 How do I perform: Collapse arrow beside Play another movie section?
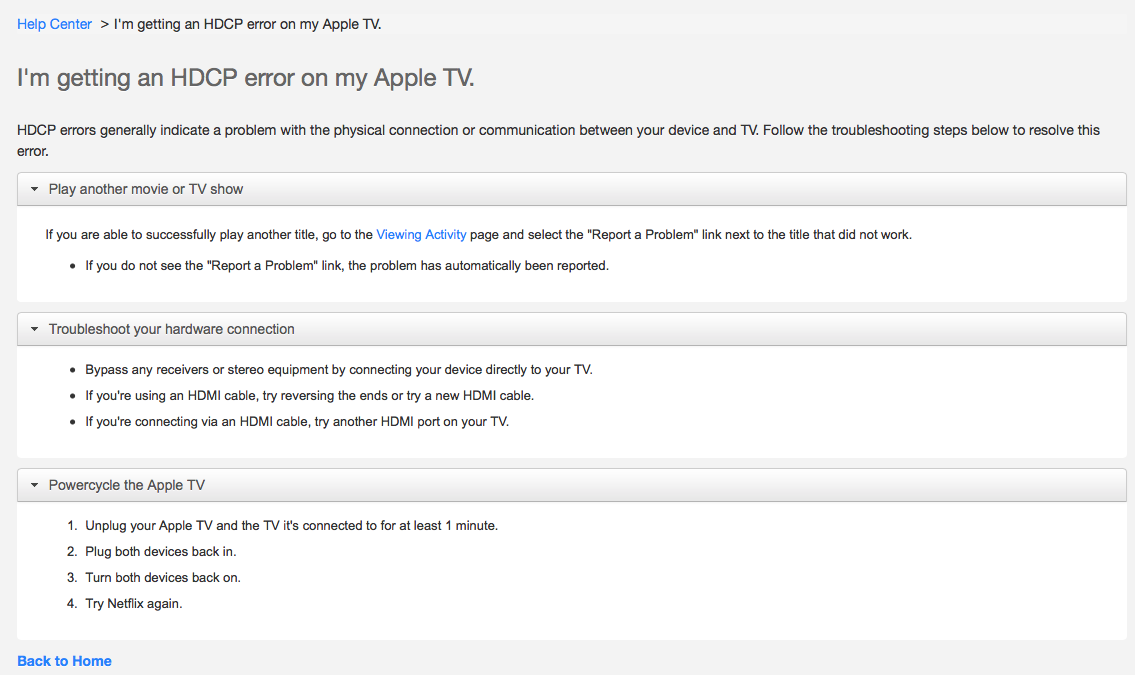coord(34,189)
